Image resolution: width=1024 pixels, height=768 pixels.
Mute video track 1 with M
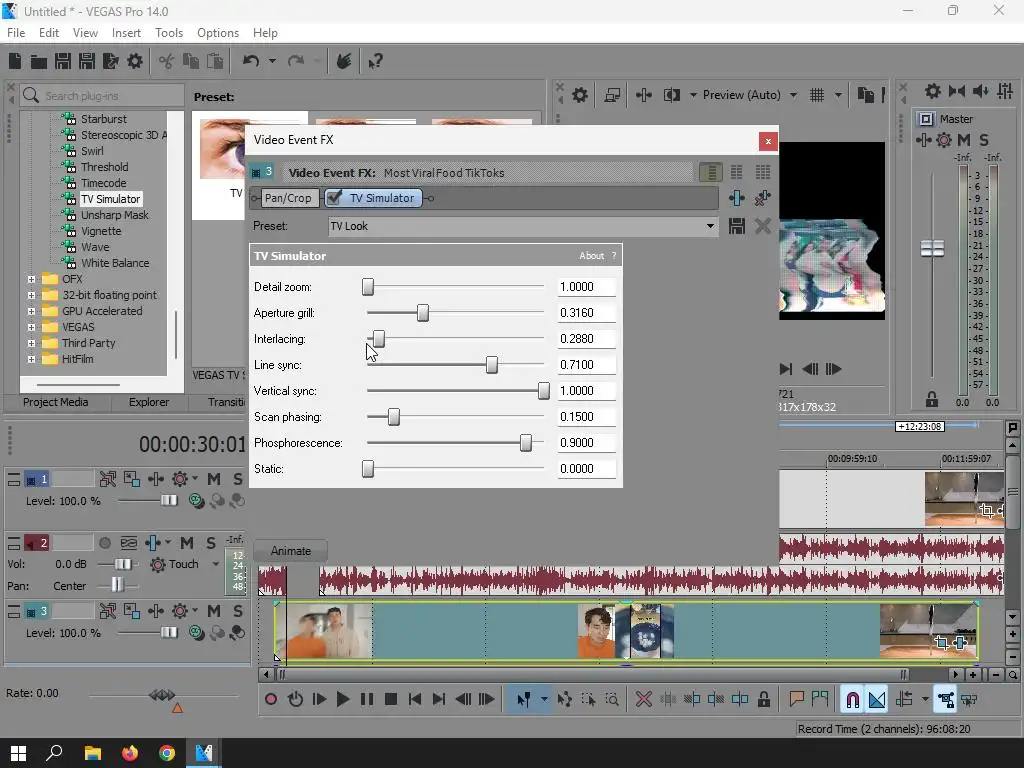pyautogui.click(x=214, y=479)
